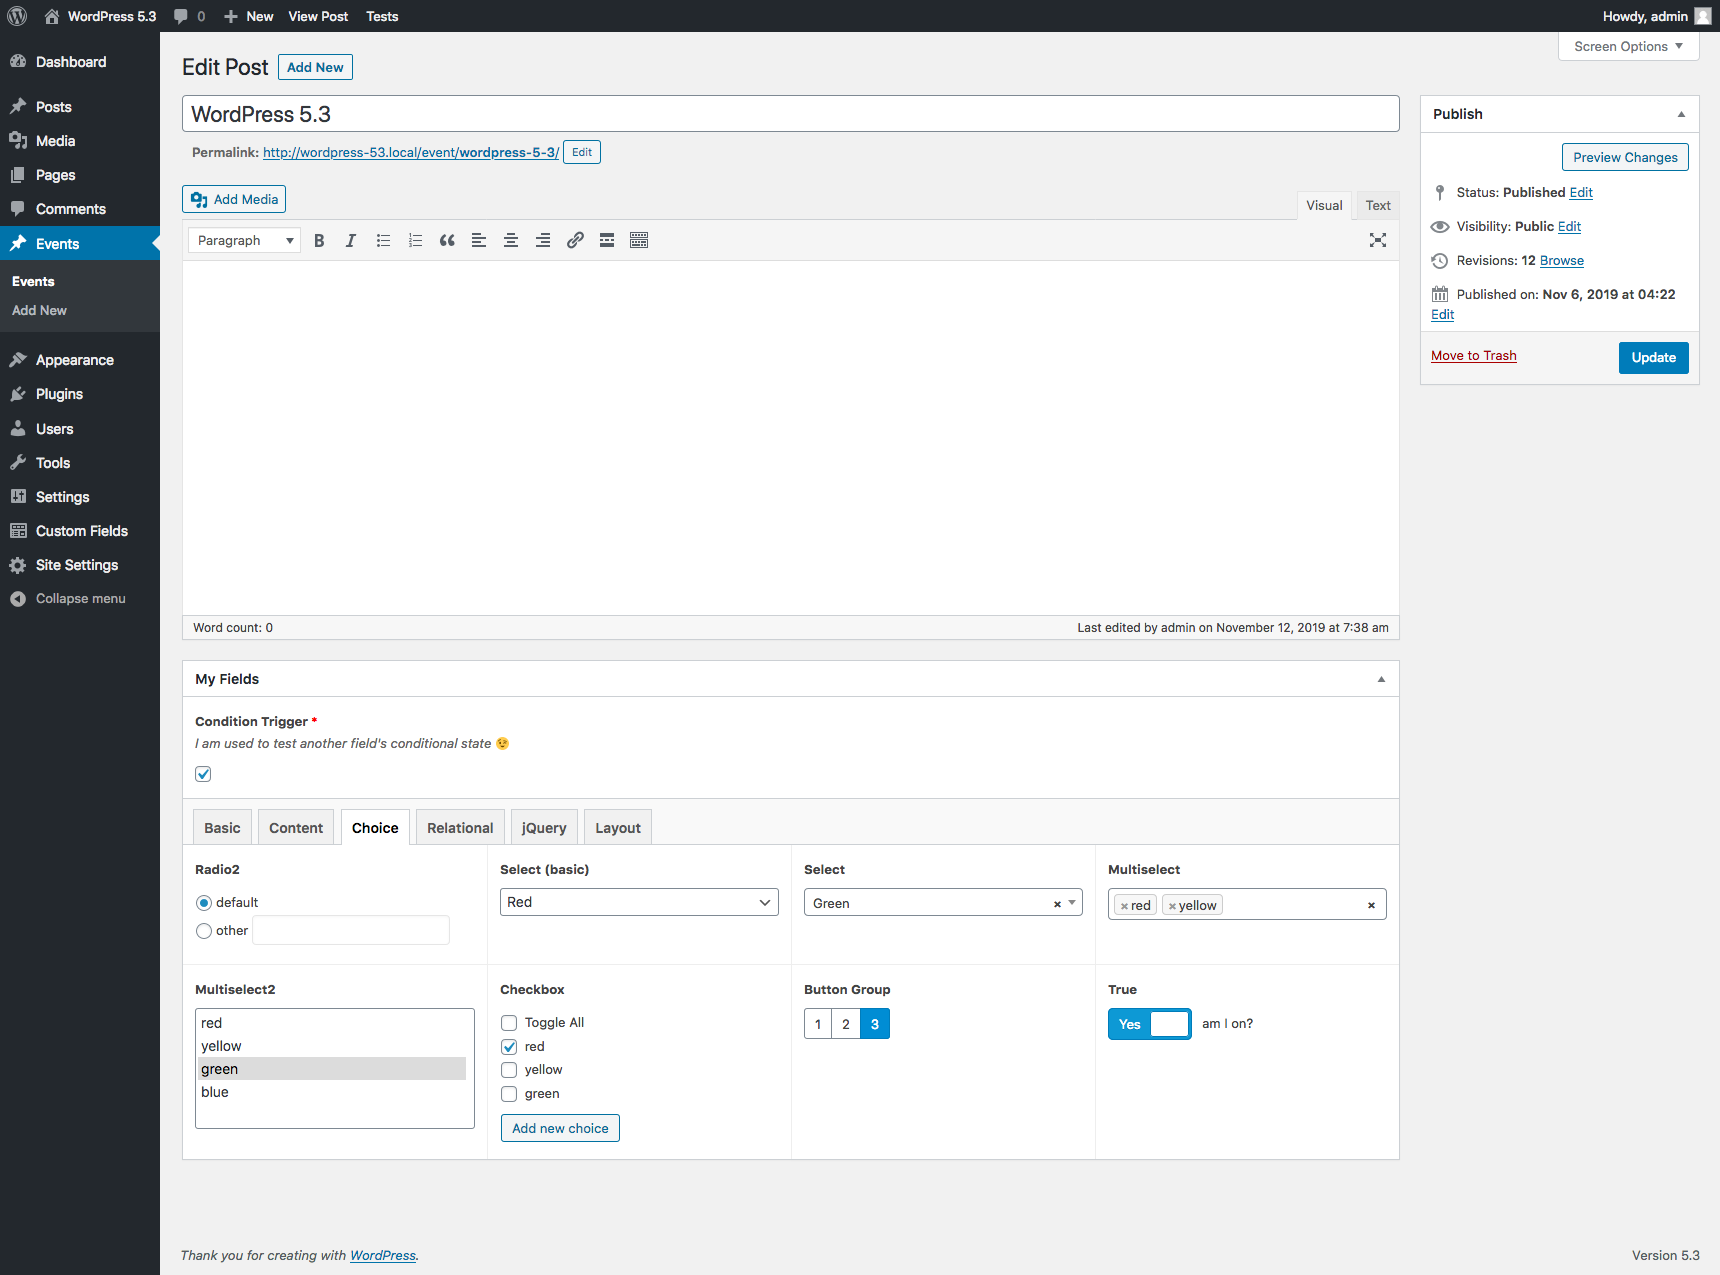Click Move to Trash link
The height and width of the screenshot is (1275, 1720).
[1474, 356]
